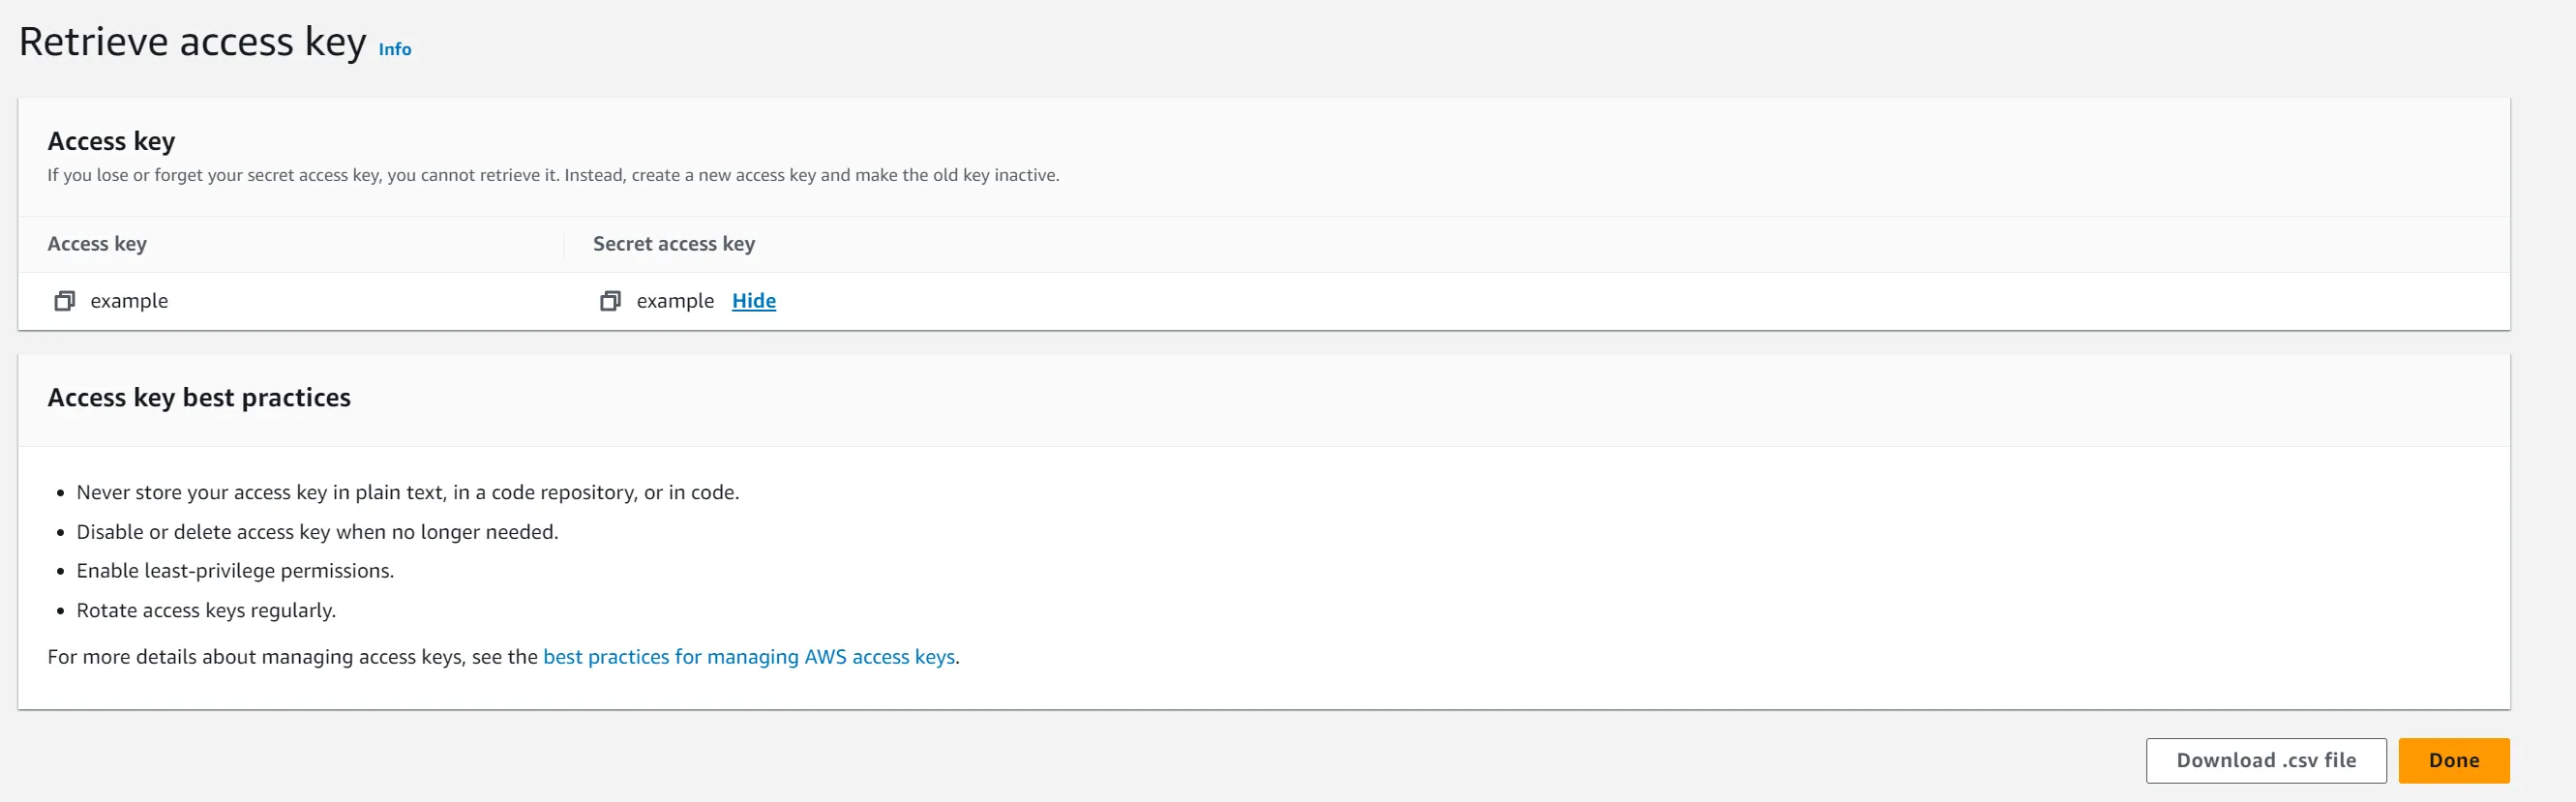Click "Enable least-privilege permissions" bullet
The image size is (2576, 802).
coord(235,571)
